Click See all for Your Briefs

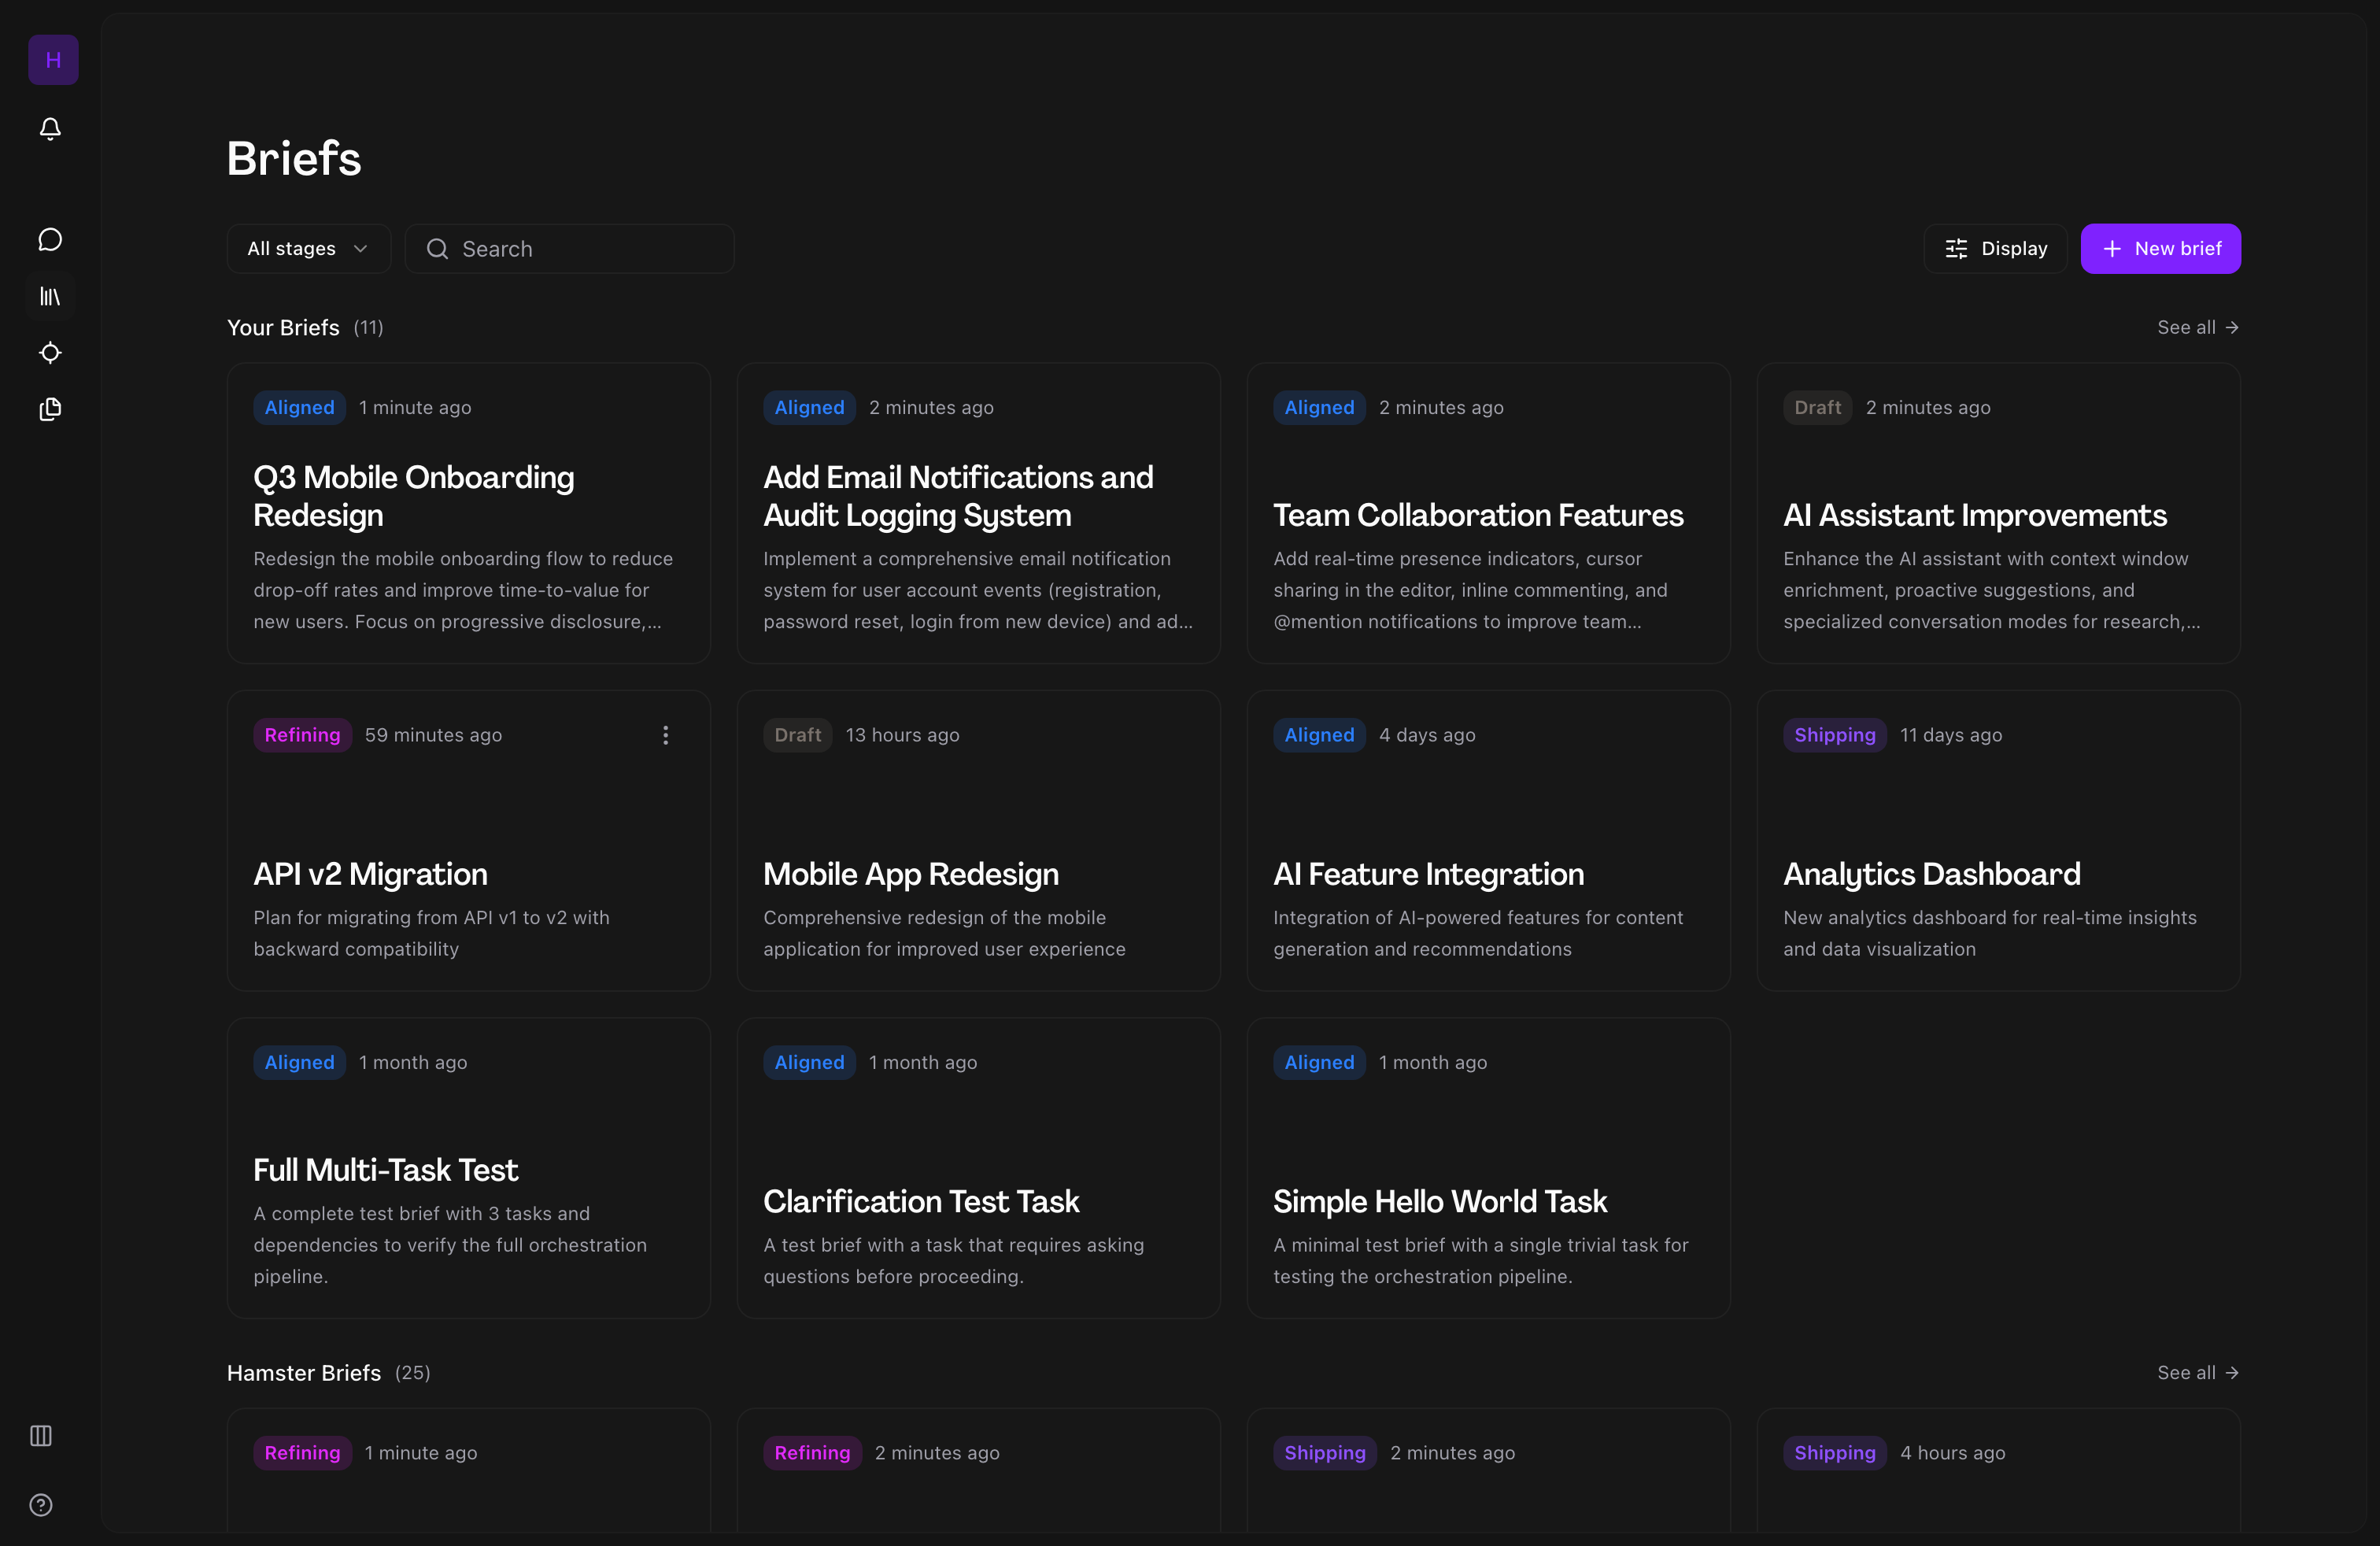[x=2197, y=328]
